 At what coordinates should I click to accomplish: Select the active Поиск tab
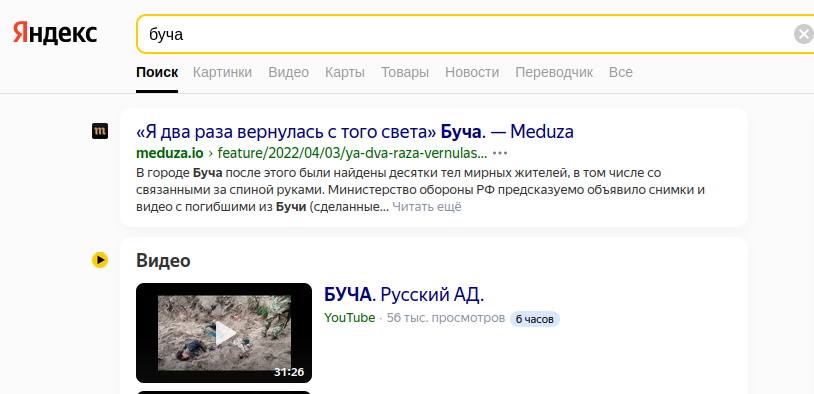pyautogui.click(x=157, y=72)
